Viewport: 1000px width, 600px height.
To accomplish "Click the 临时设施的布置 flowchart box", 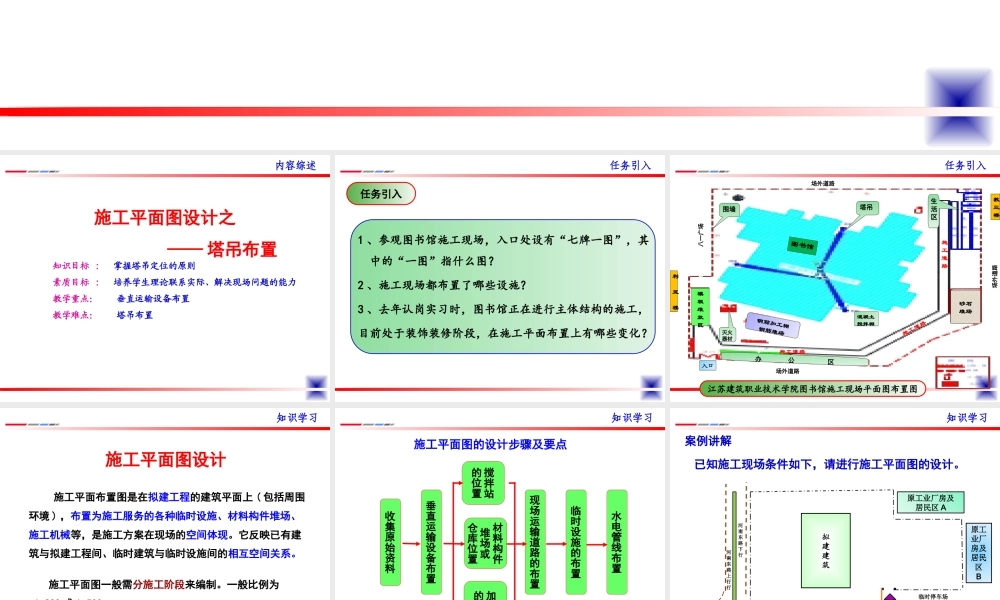I will [576, 542].
